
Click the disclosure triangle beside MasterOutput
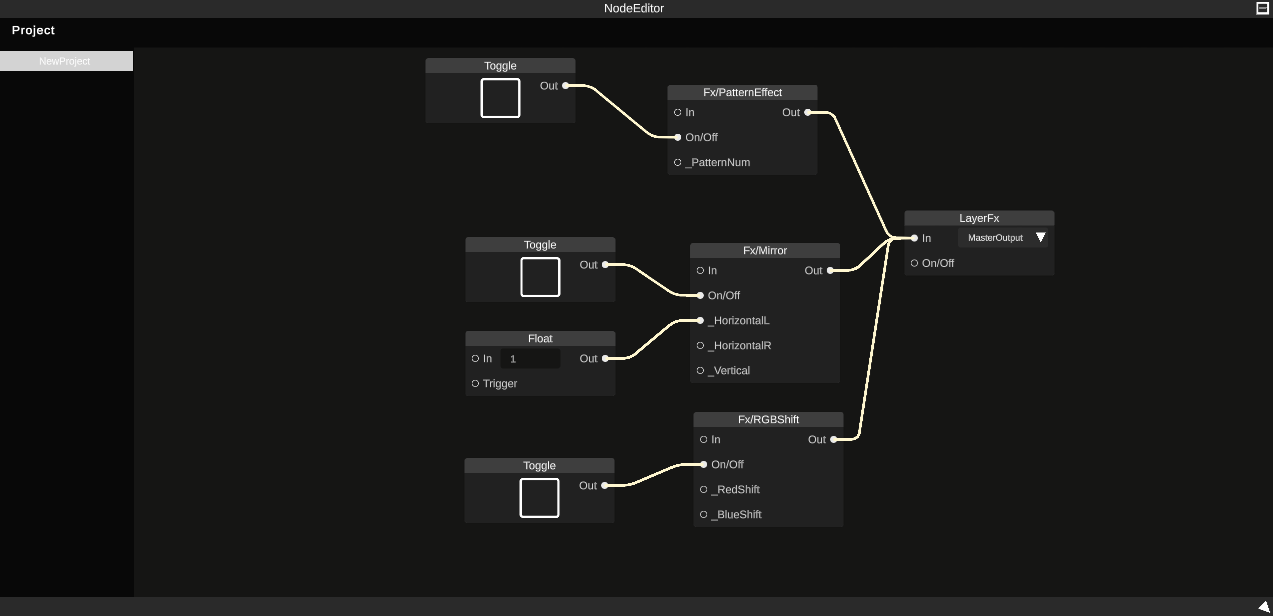(x=1041, y=237)
